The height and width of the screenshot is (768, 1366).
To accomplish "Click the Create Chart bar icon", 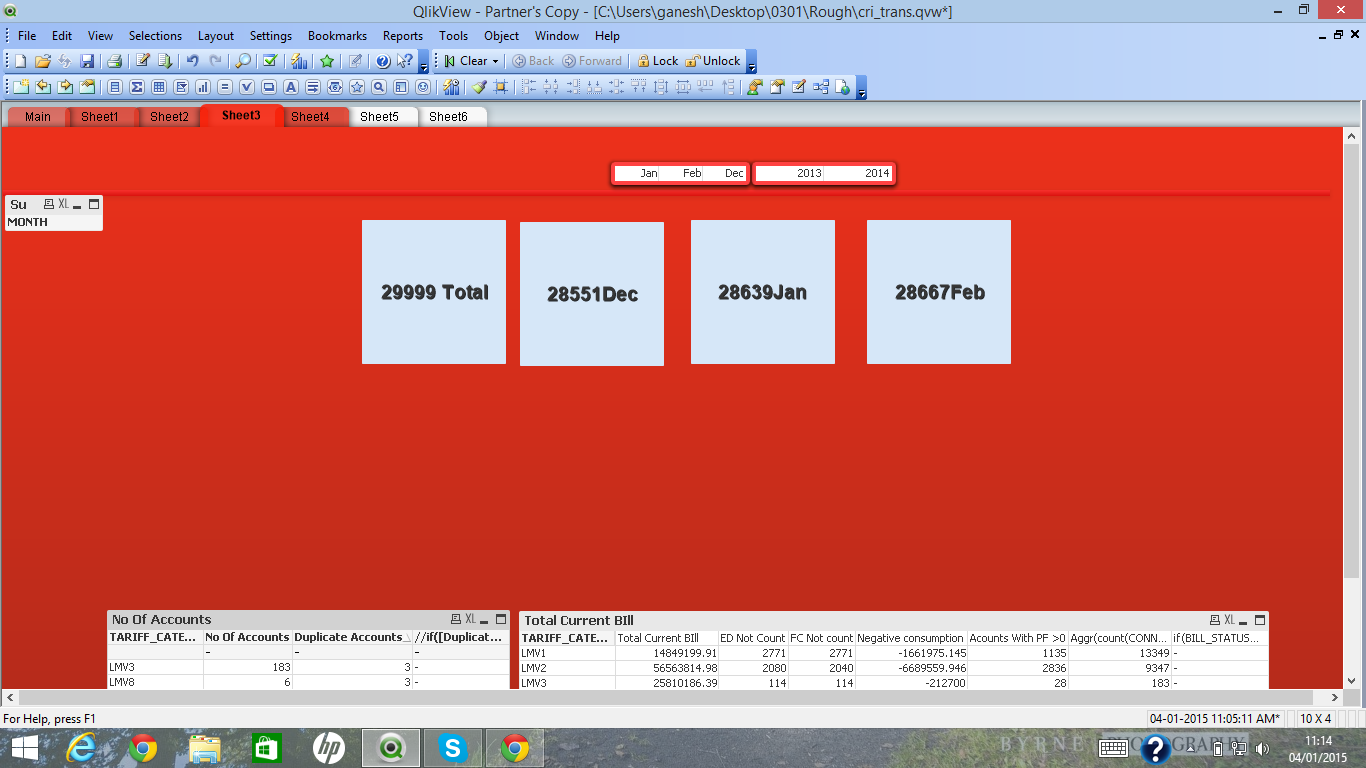I will [x=203, y=87].
